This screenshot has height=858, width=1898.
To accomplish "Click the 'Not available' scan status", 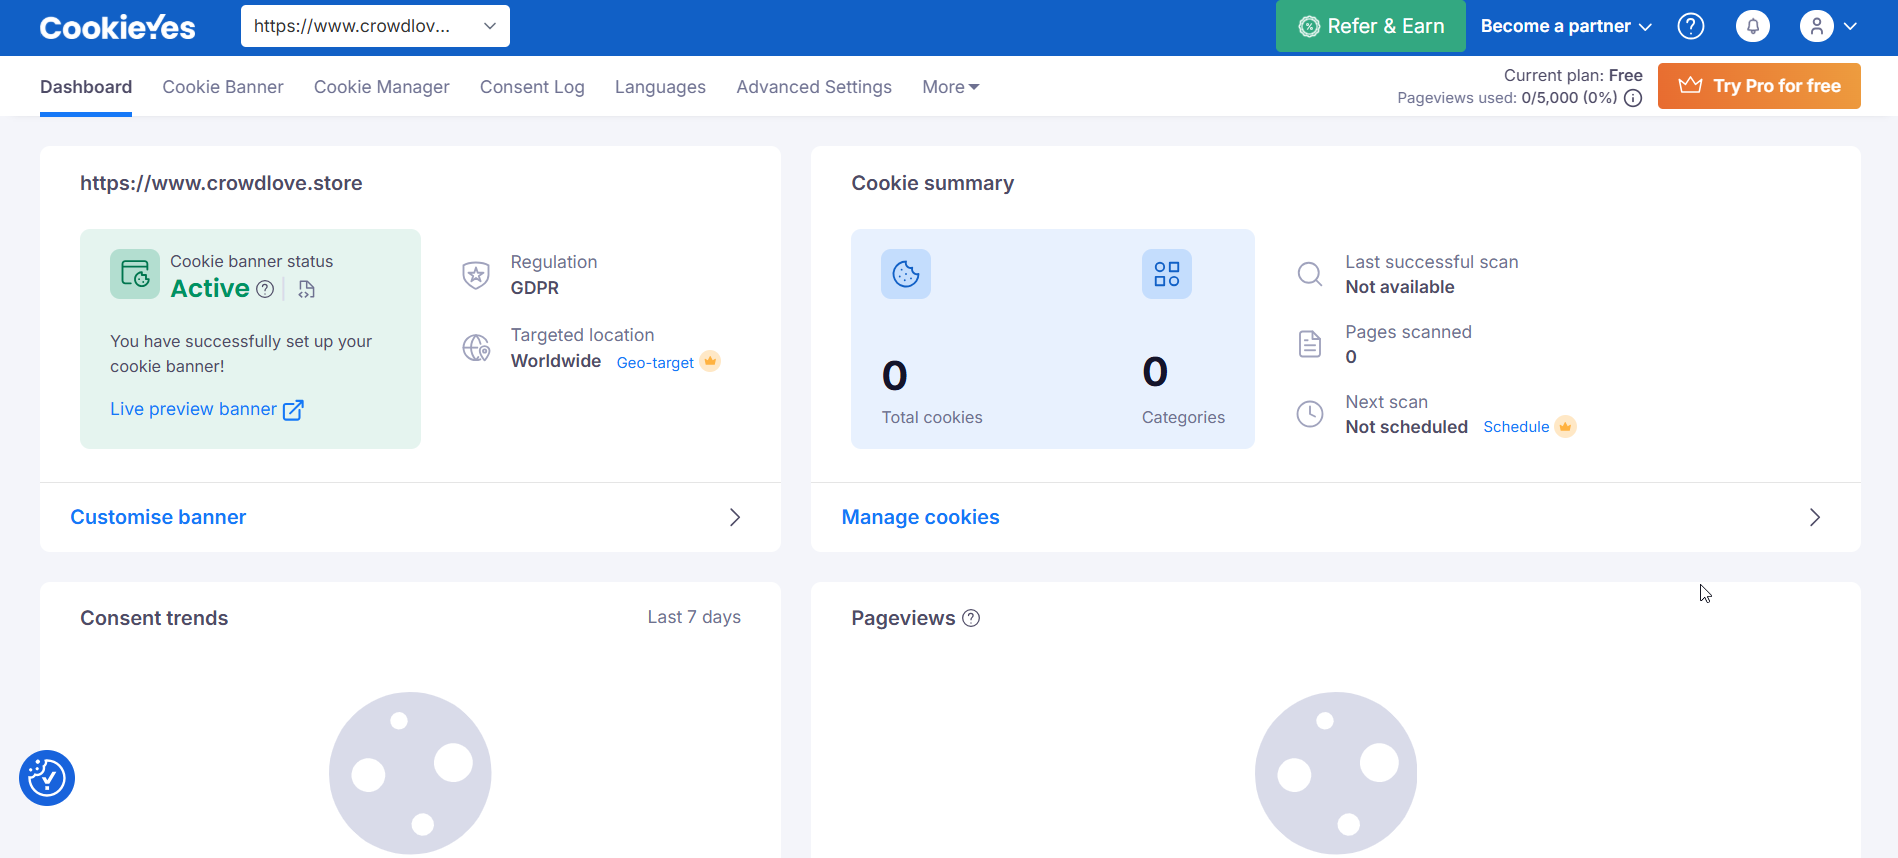I will pos(1400,287).
